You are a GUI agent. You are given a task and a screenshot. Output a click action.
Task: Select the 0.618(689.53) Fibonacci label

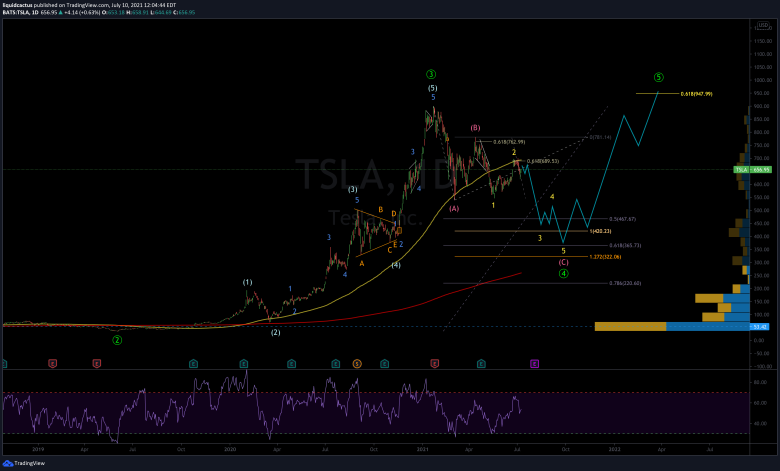[x=543, y=161]
